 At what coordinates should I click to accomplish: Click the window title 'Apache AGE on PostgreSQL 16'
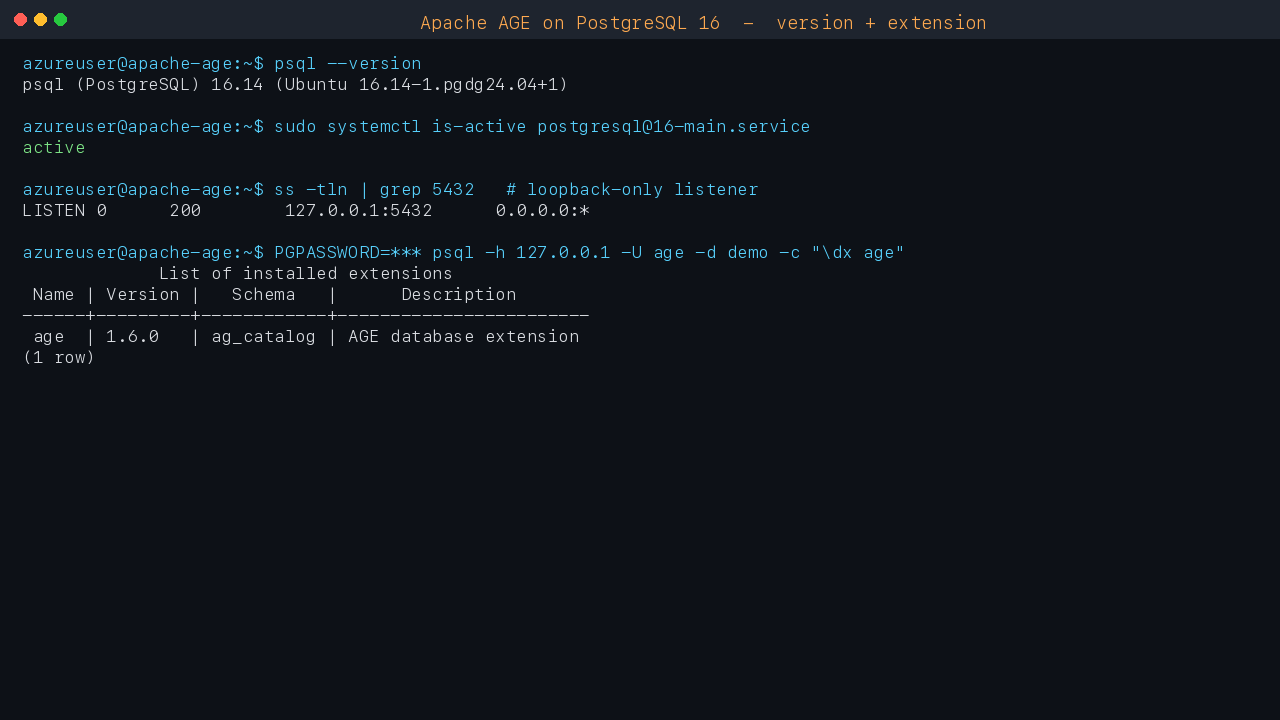[x=570, y=23]
